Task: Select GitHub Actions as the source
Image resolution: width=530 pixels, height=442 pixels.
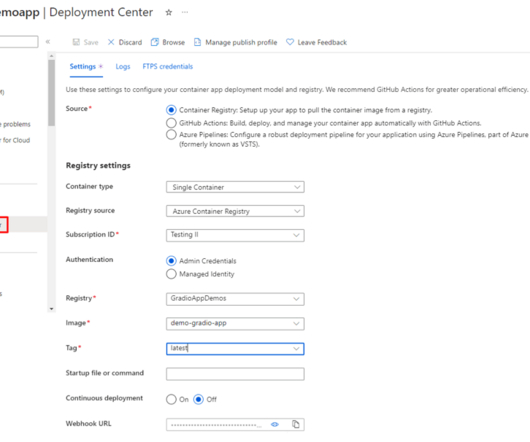Action: pos(171,123)
